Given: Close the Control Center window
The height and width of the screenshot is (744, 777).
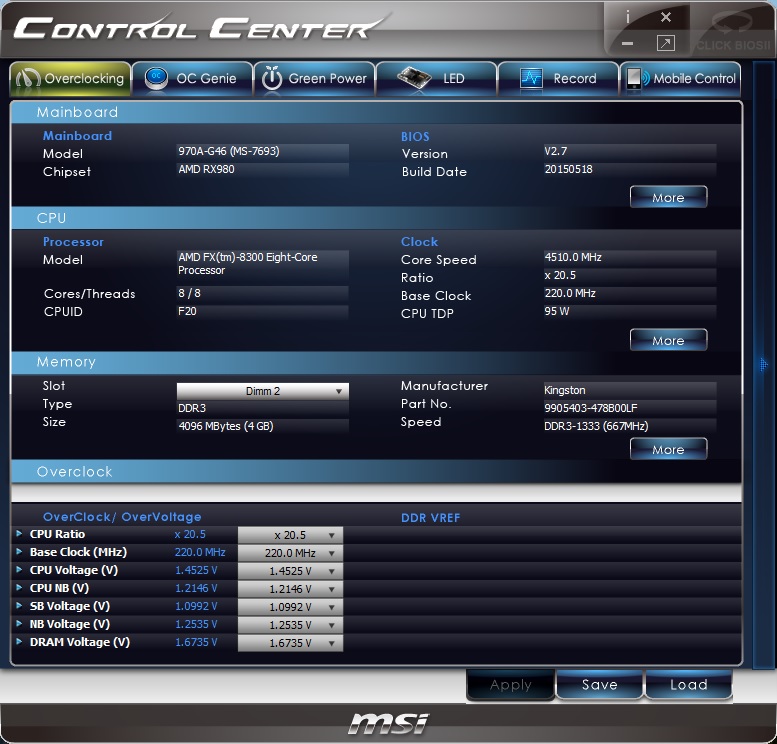Looking at the screenshot, I should click(x=666, y=17).
